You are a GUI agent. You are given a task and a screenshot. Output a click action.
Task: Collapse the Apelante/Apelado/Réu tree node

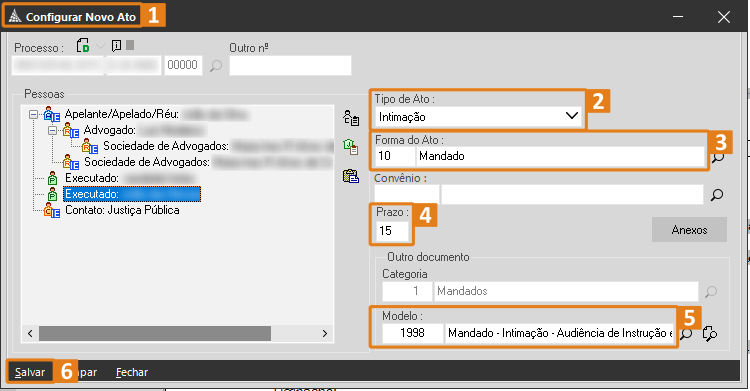[33, 114]
